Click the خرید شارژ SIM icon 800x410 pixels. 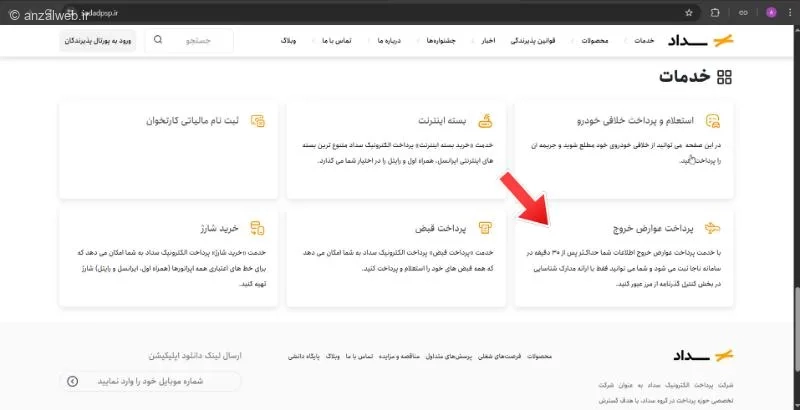pyautogui.click(x=258, y=228)
